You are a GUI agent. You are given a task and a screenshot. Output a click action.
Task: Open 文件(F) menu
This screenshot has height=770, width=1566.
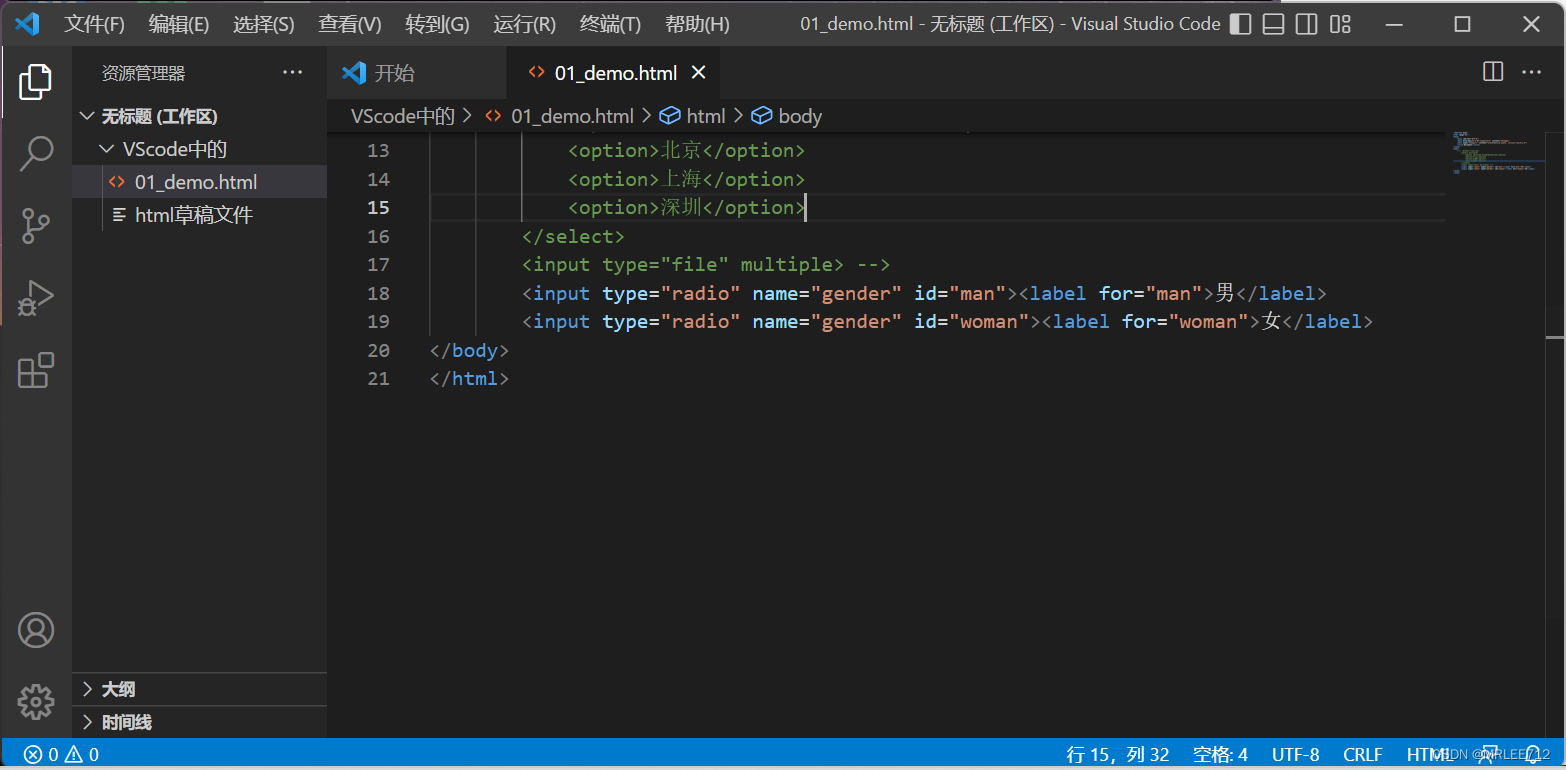[95, 24]
